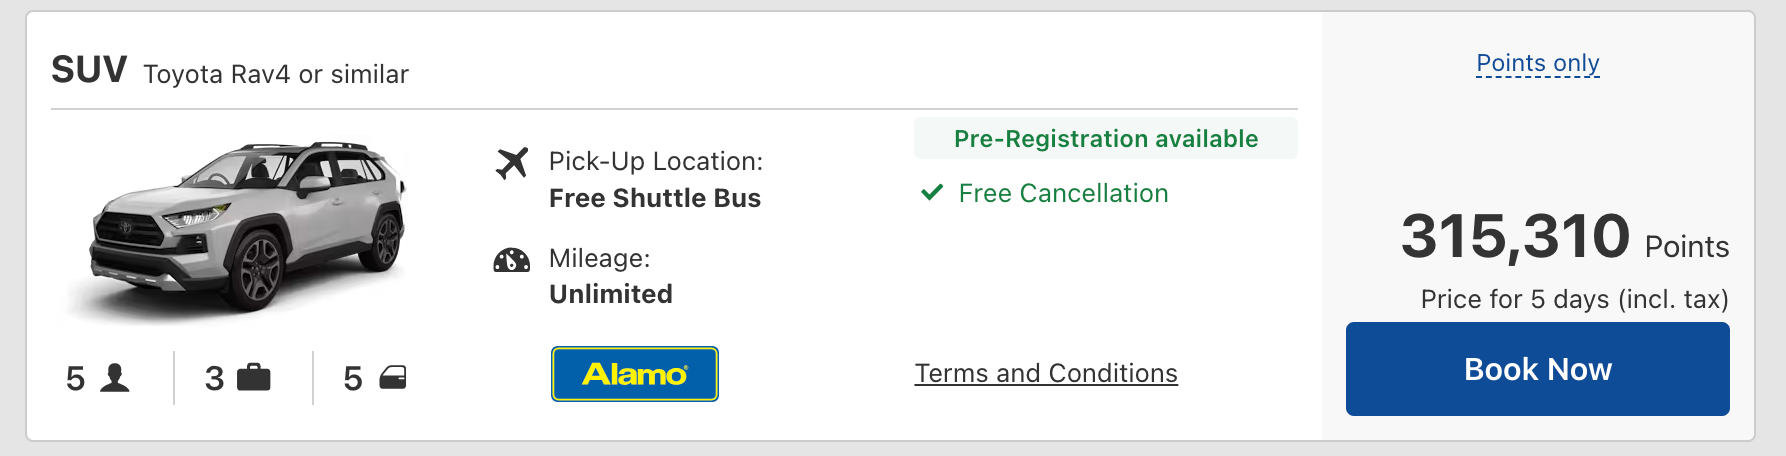Click the passenger seat count icon

pos(115,378)
